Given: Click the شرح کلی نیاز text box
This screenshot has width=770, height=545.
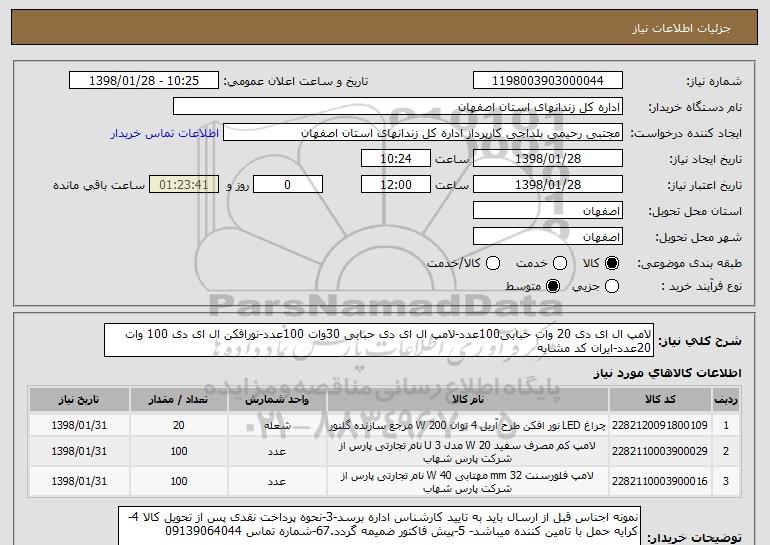Looking at the screenshot, I should (x=379, y=340).
